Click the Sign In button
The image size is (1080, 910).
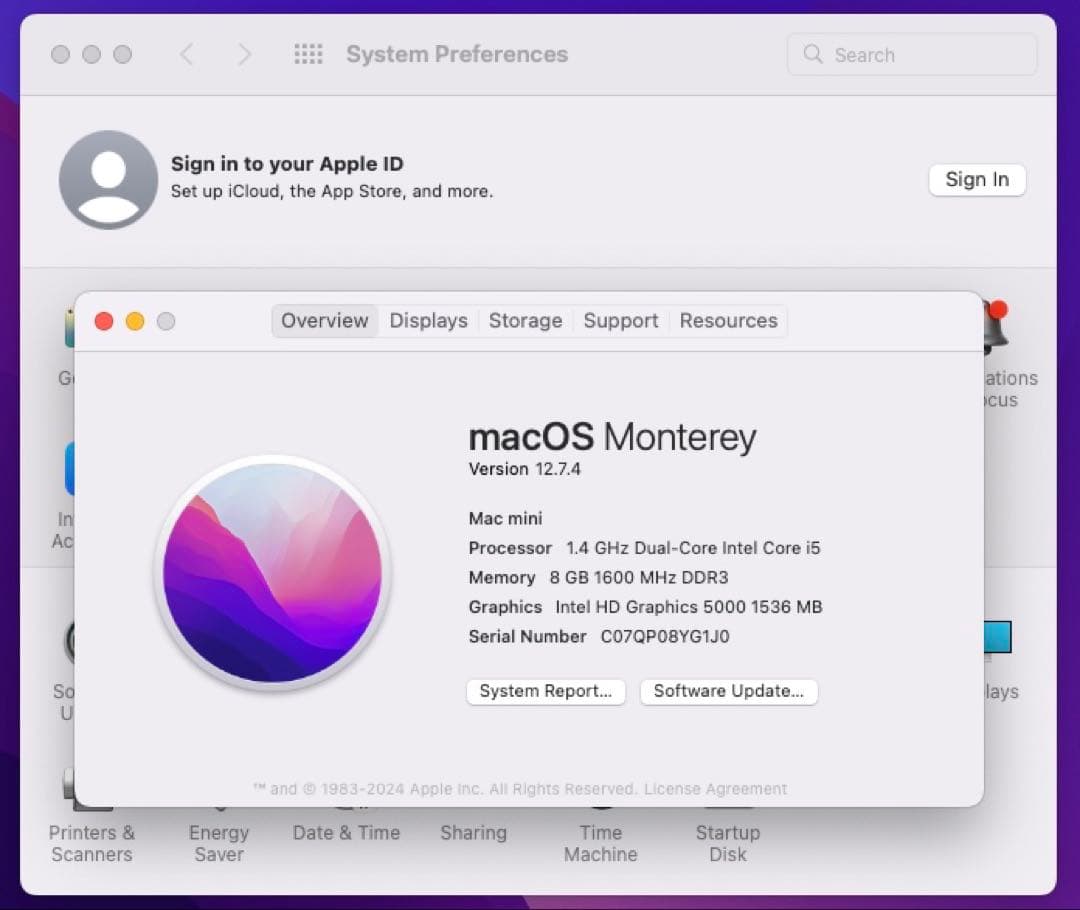click(977, 180)
